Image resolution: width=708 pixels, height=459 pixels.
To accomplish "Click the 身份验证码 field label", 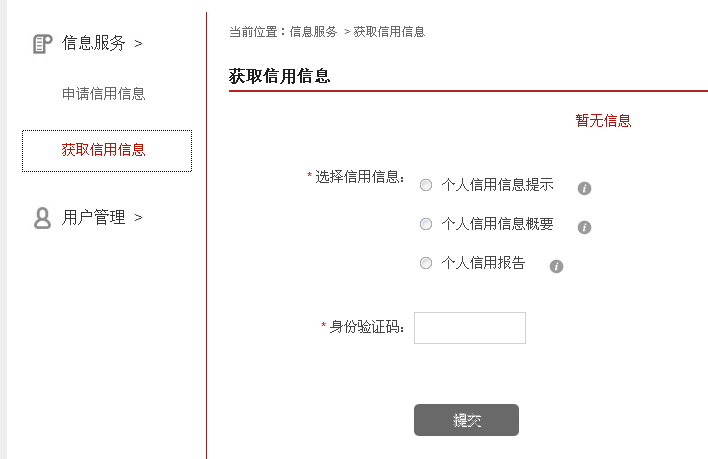I will [365, 327].
